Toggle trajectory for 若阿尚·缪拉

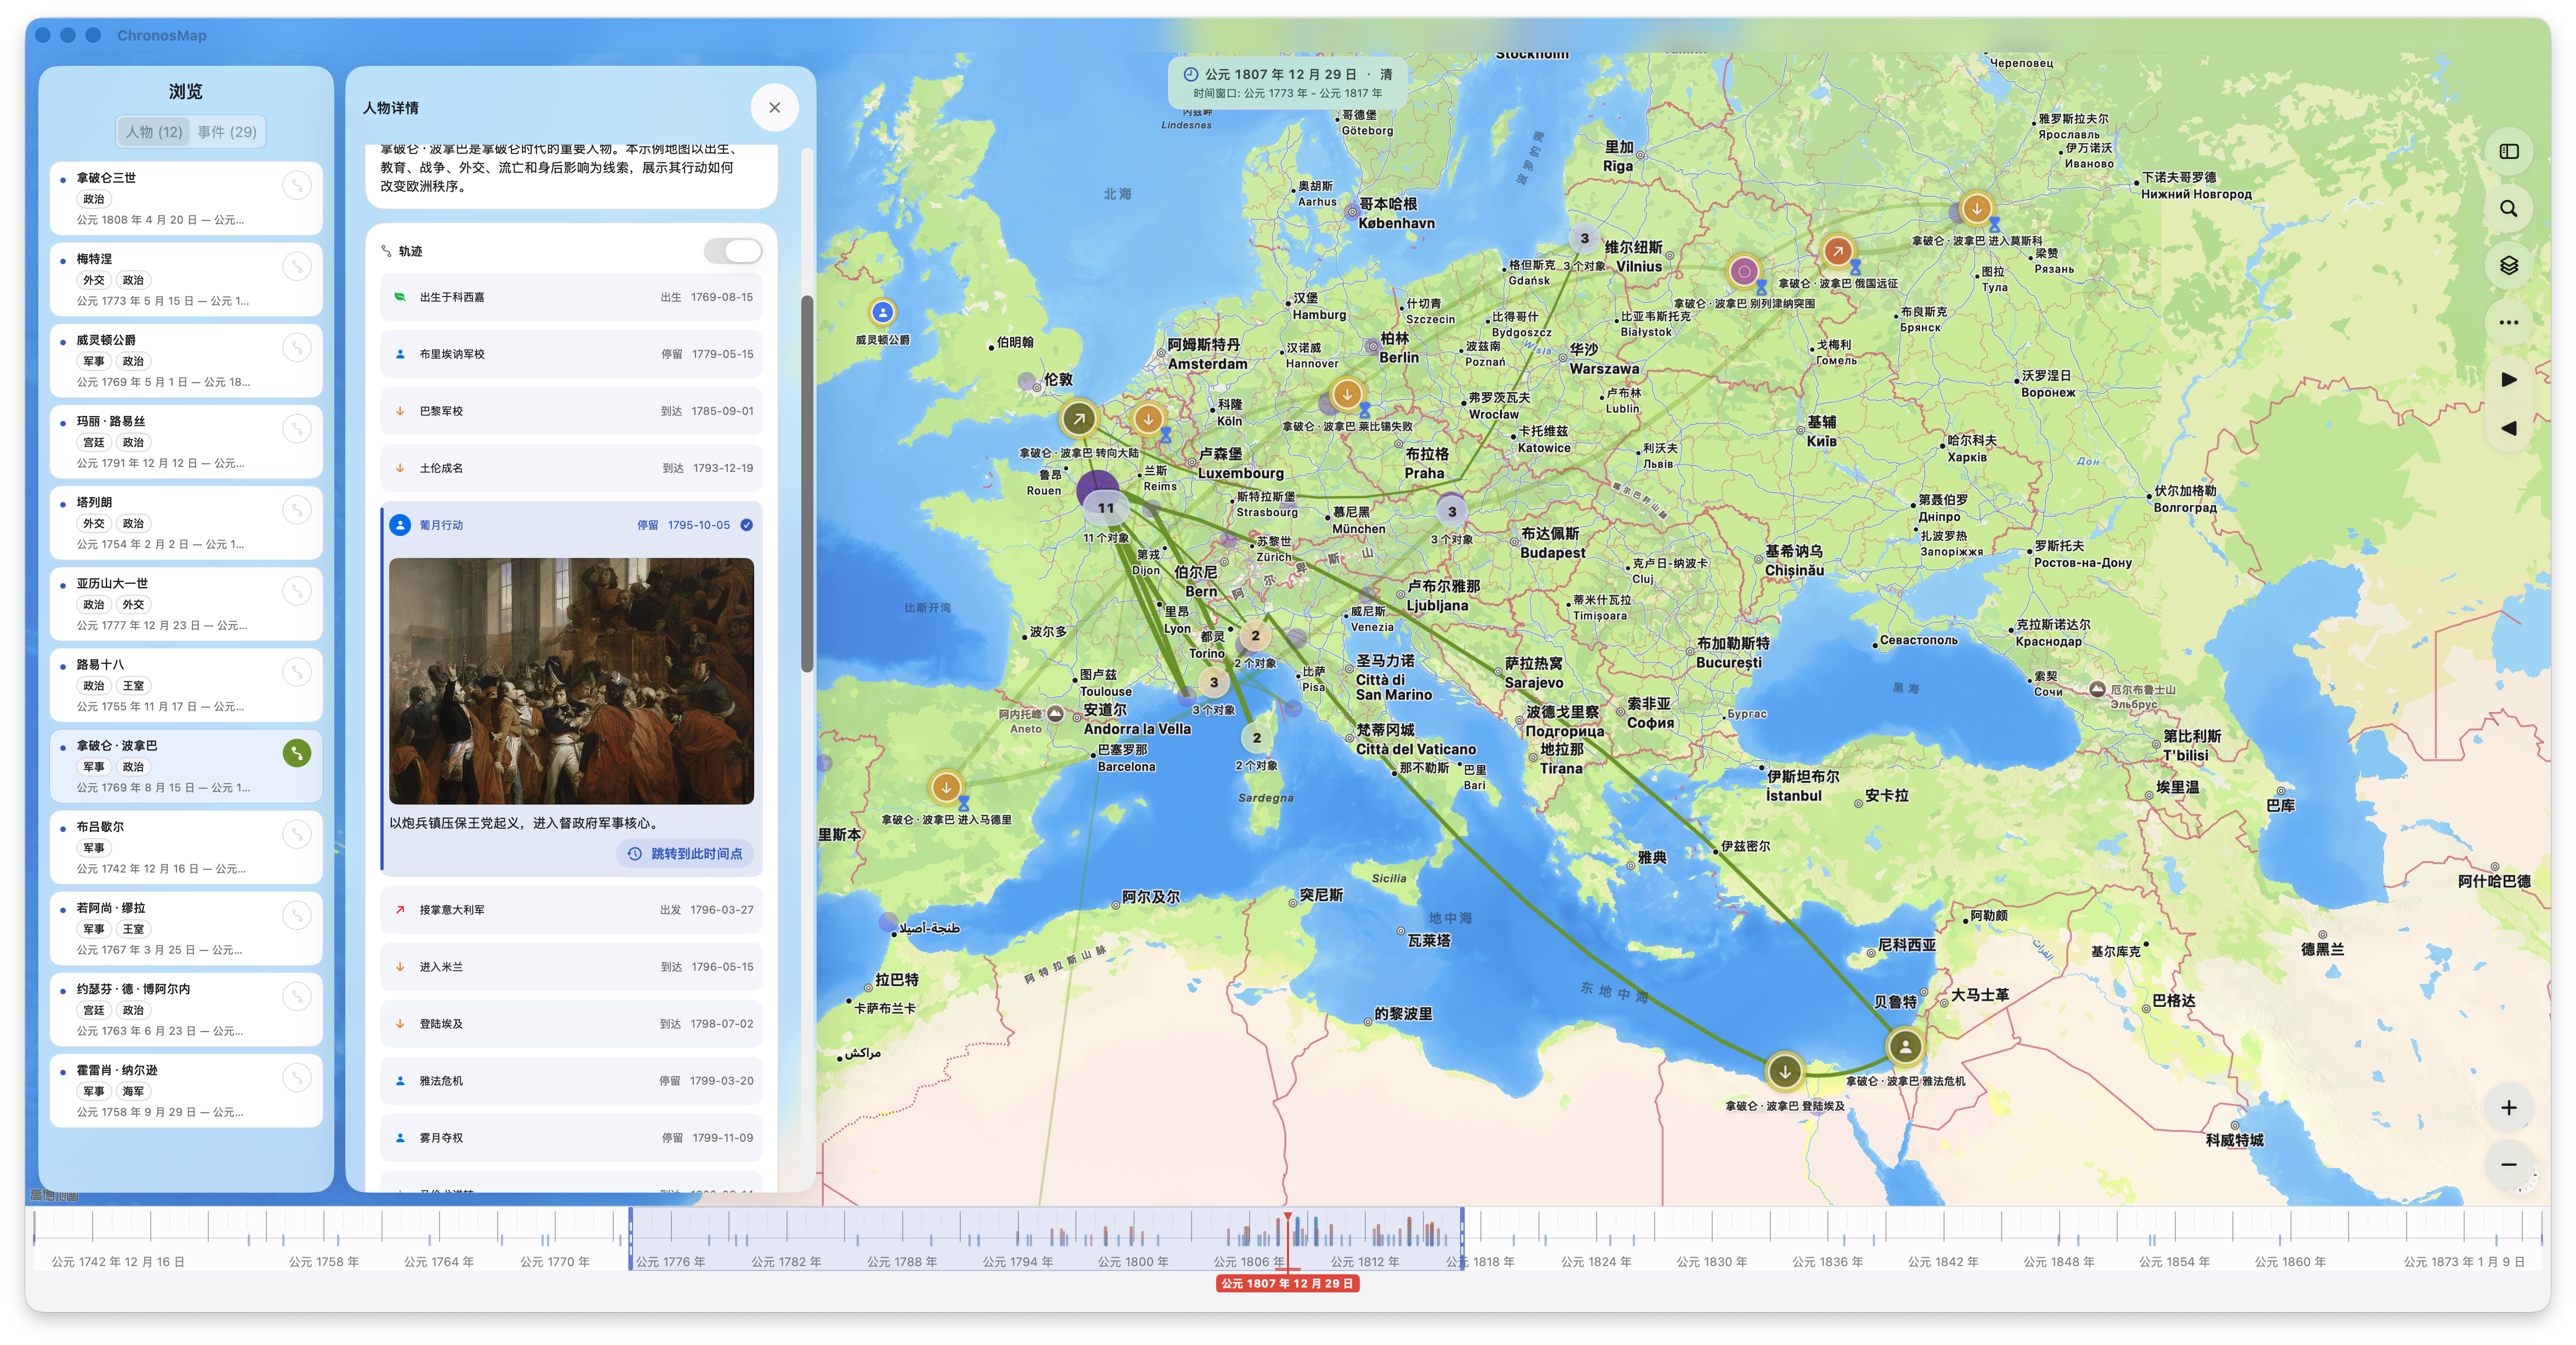296,915
